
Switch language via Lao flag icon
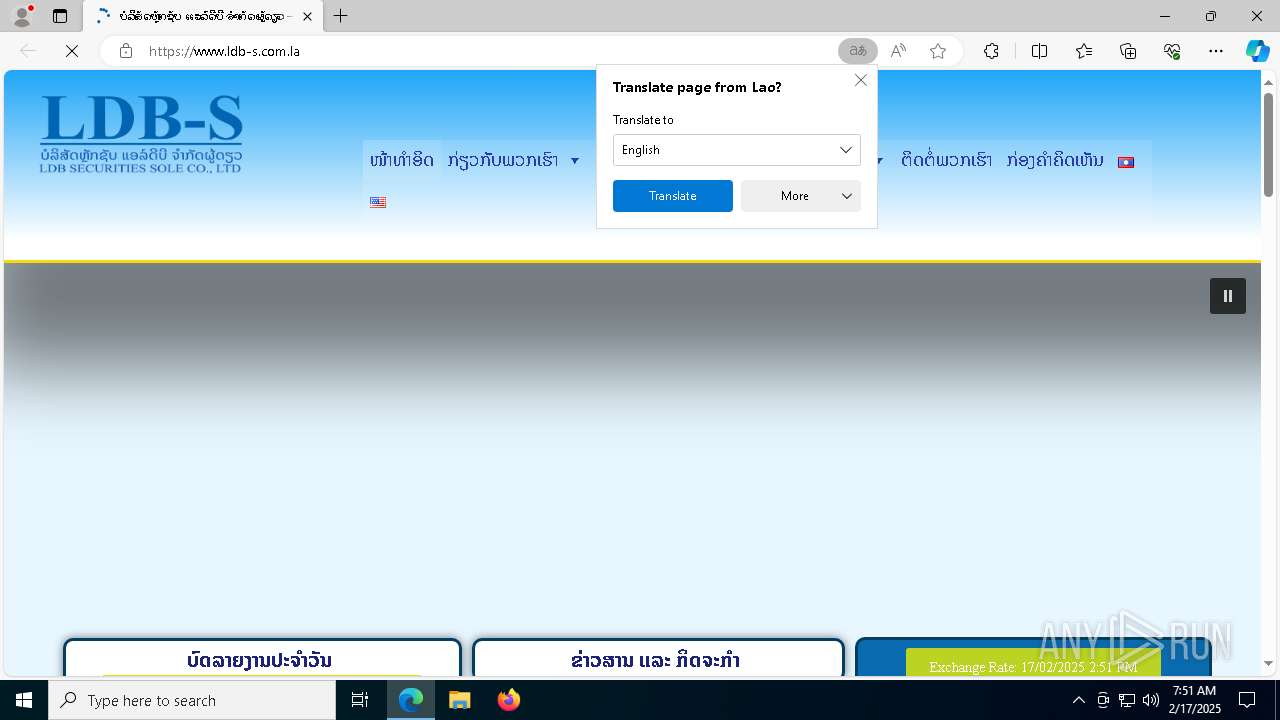(x=1126, y=162)
